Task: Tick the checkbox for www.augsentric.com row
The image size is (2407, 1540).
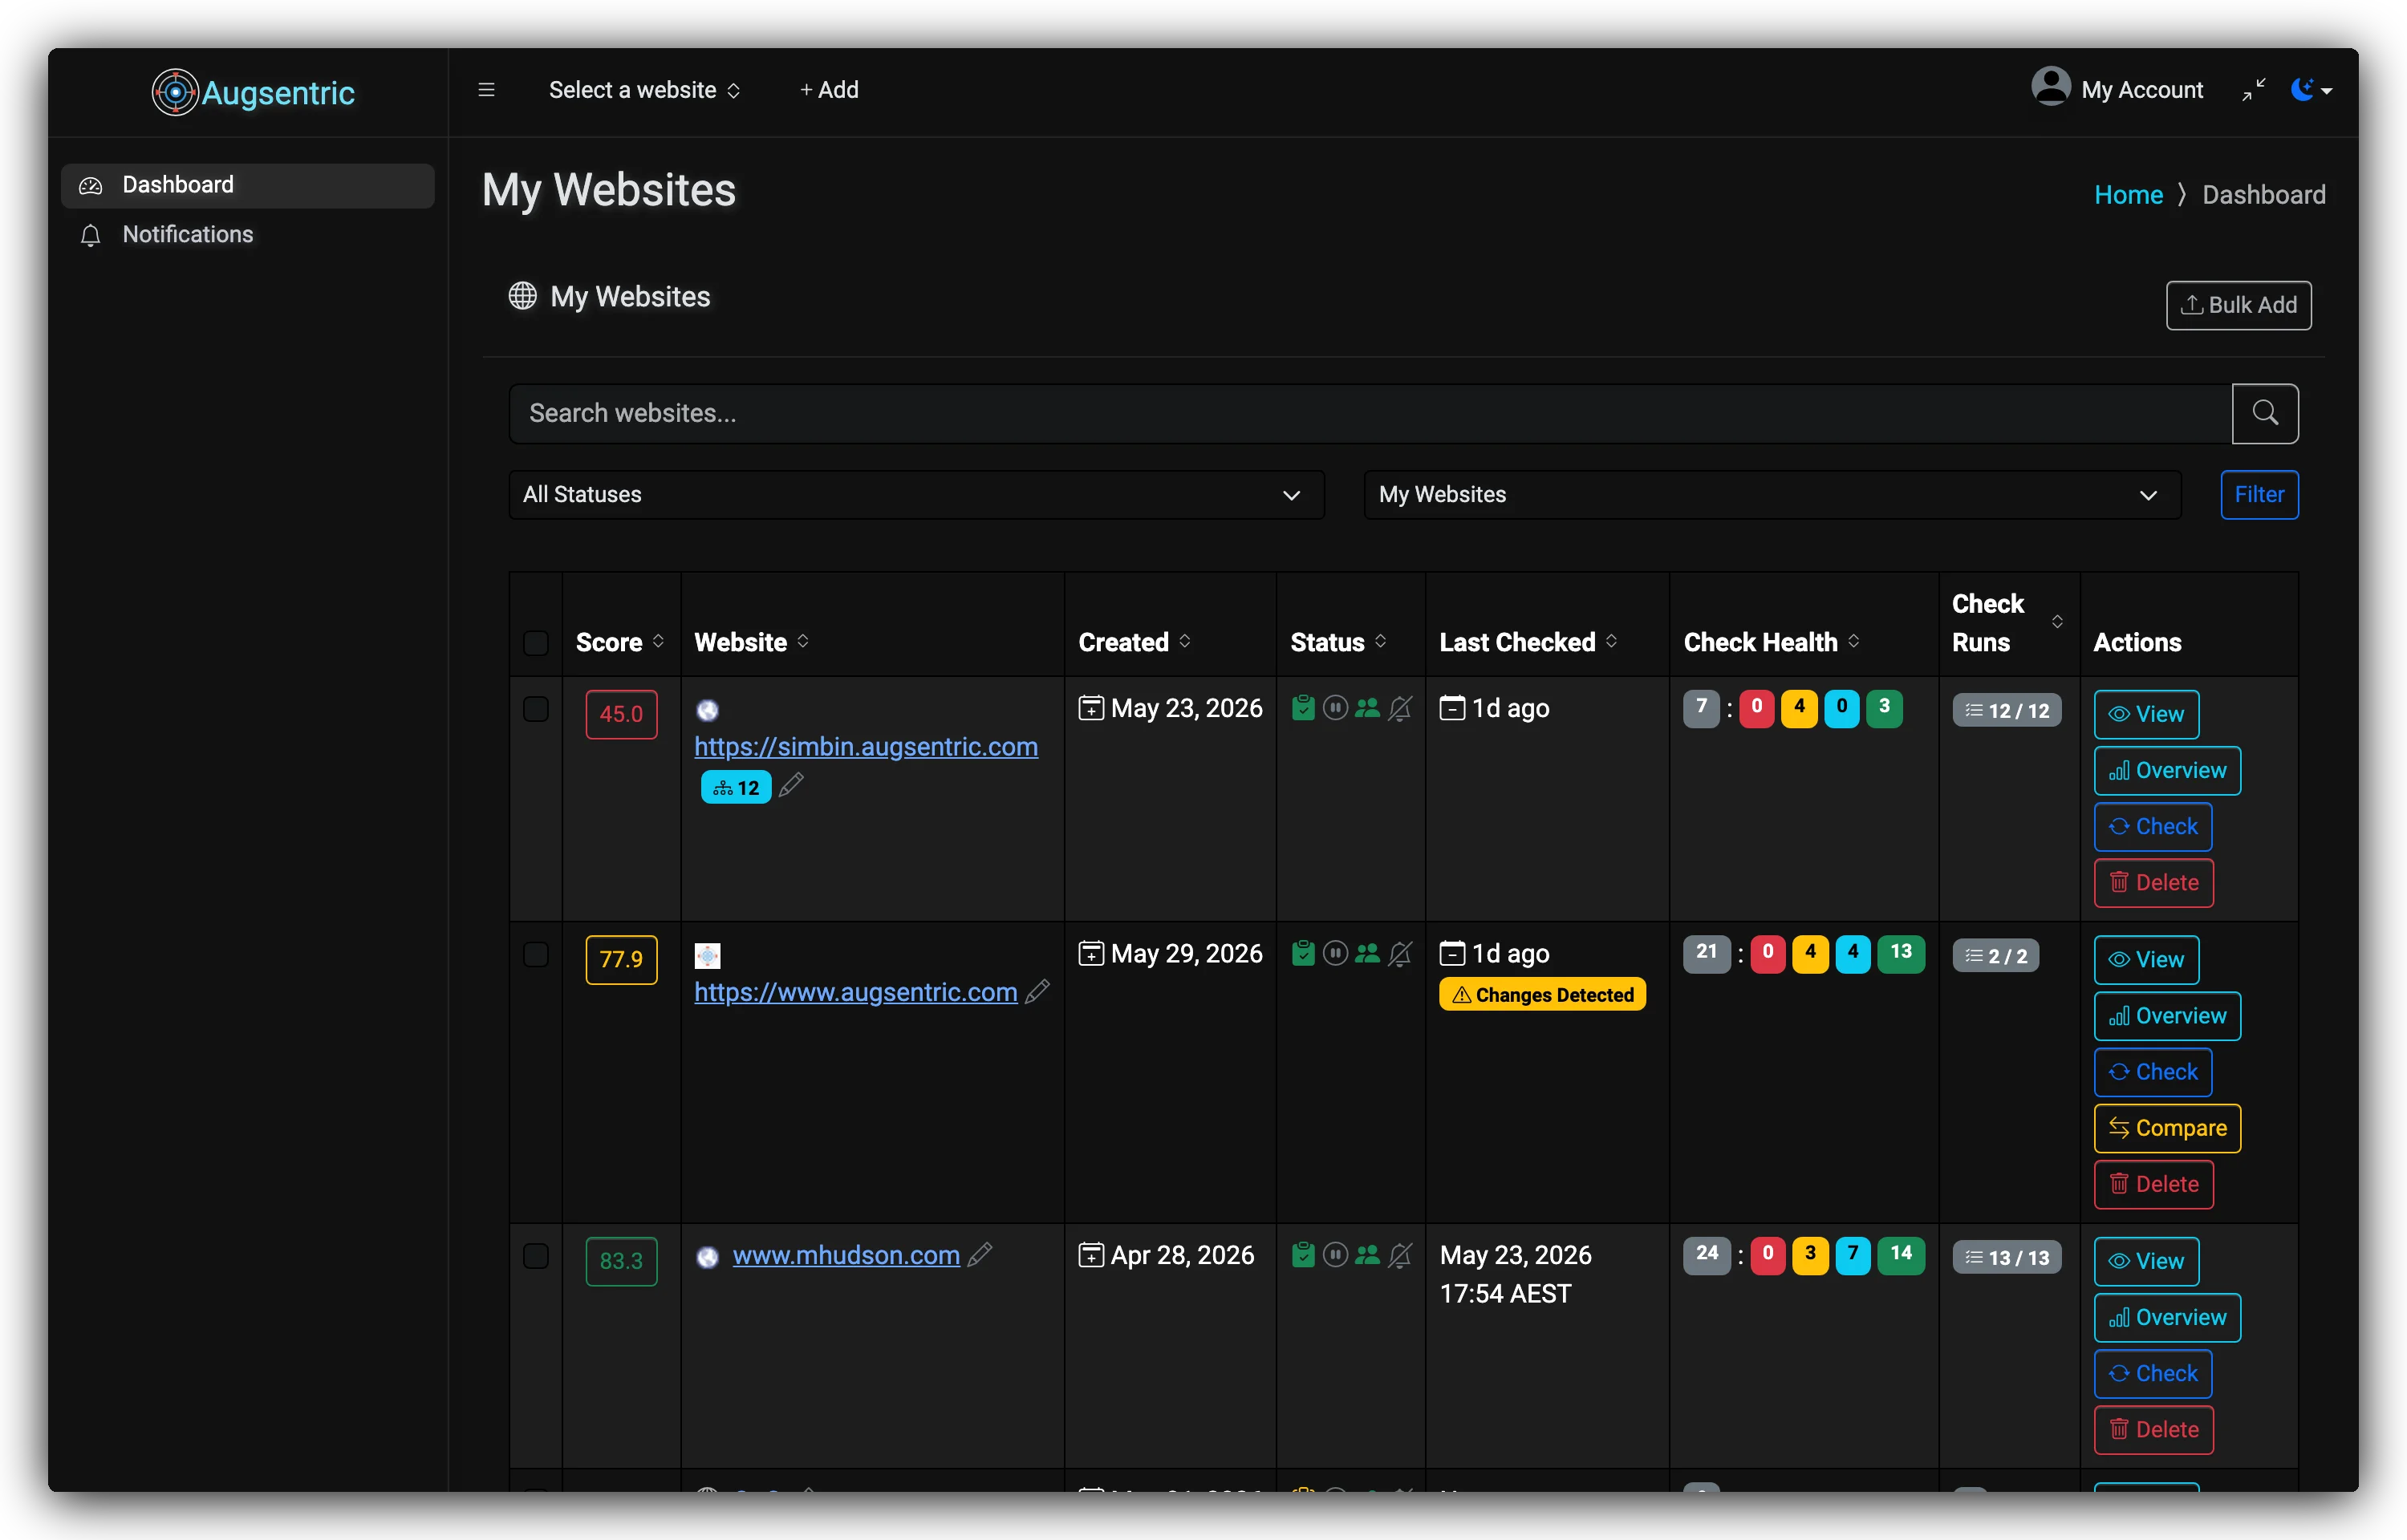Action: click(536, 954)
